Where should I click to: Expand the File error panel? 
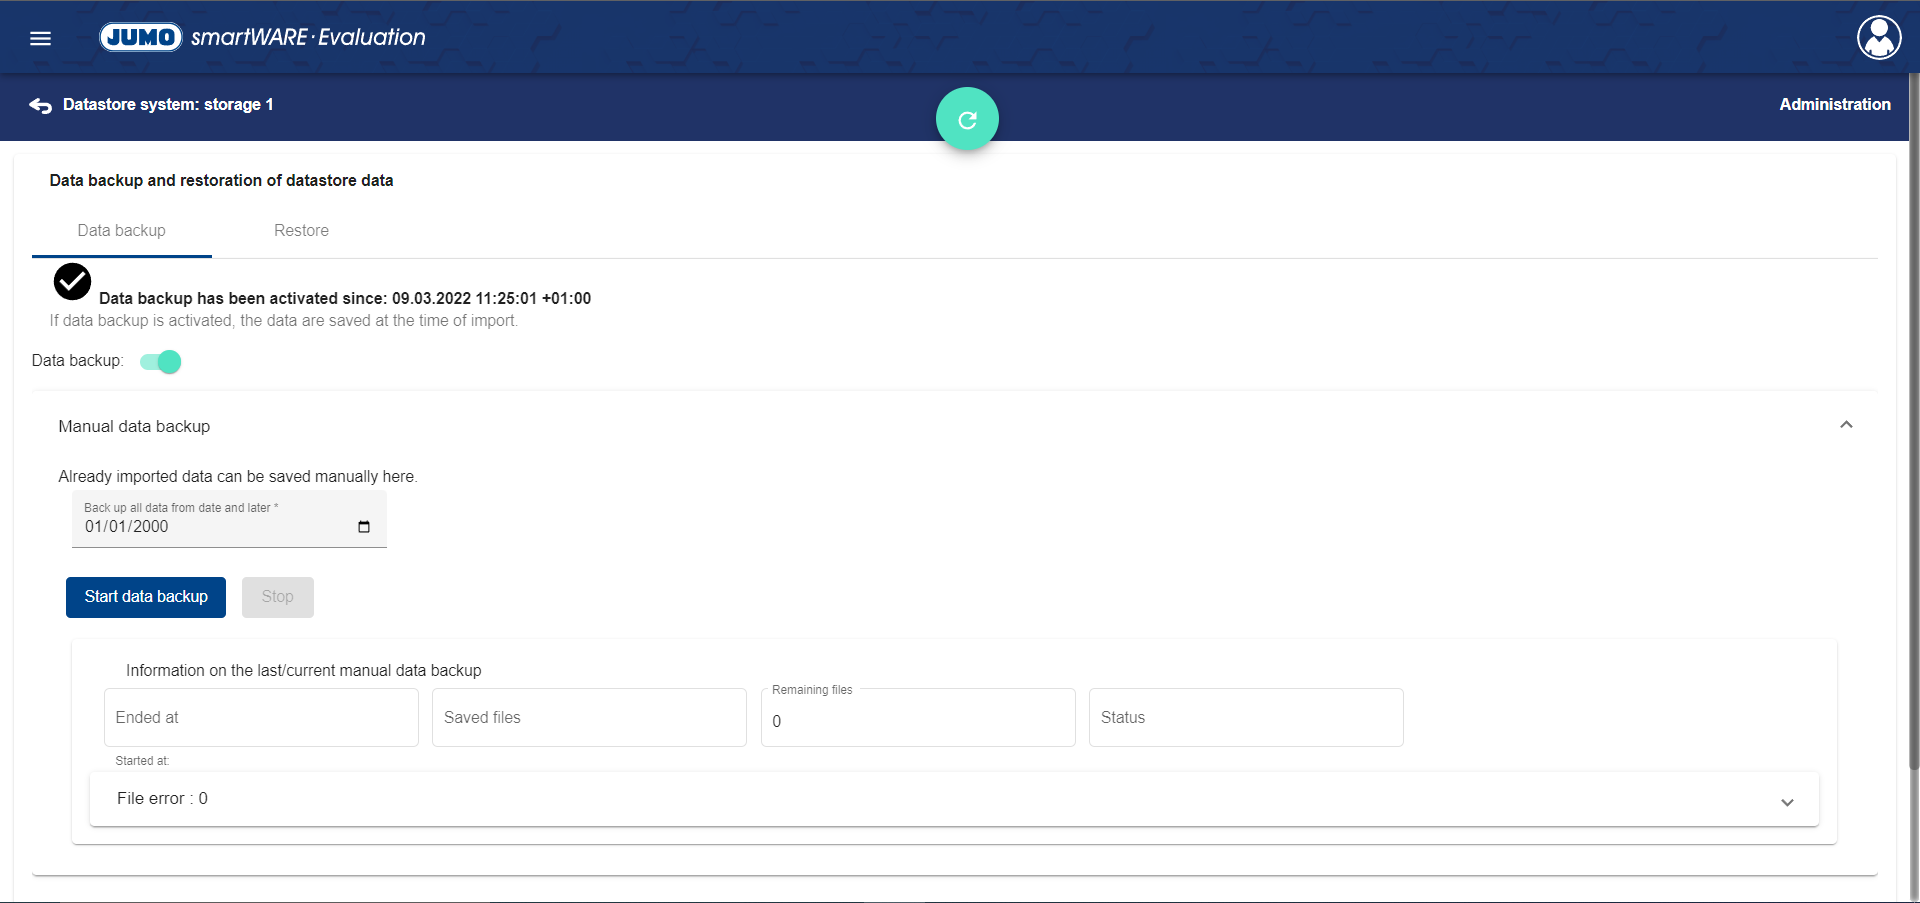coord(1786,802)
